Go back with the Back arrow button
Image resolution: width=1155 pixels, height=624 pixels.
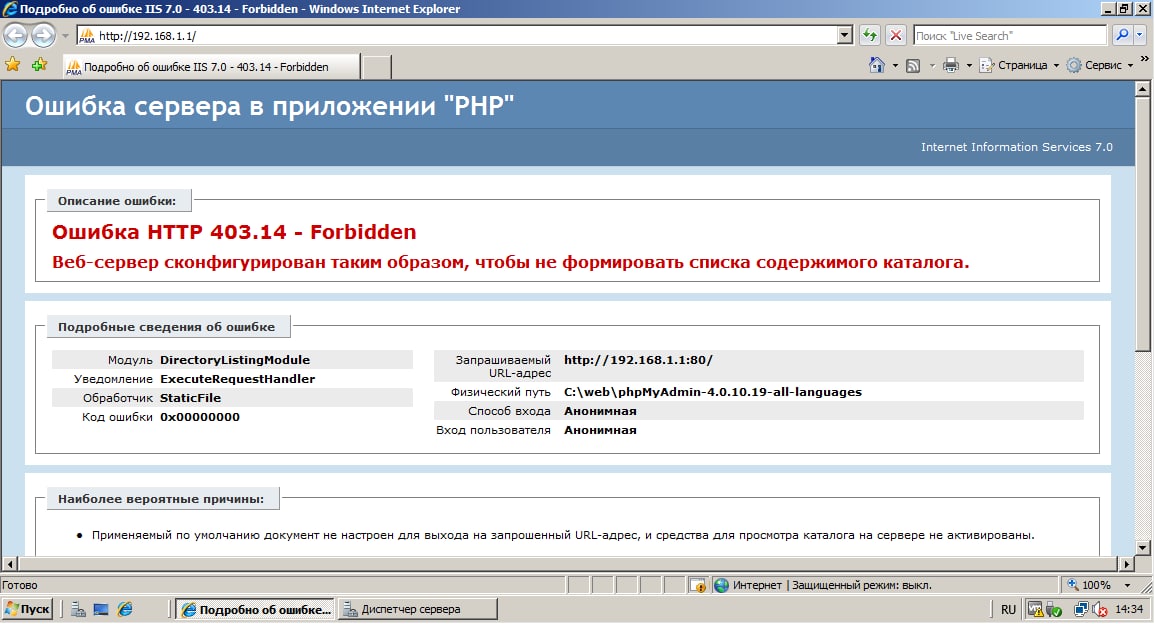(x=15, y=35)
